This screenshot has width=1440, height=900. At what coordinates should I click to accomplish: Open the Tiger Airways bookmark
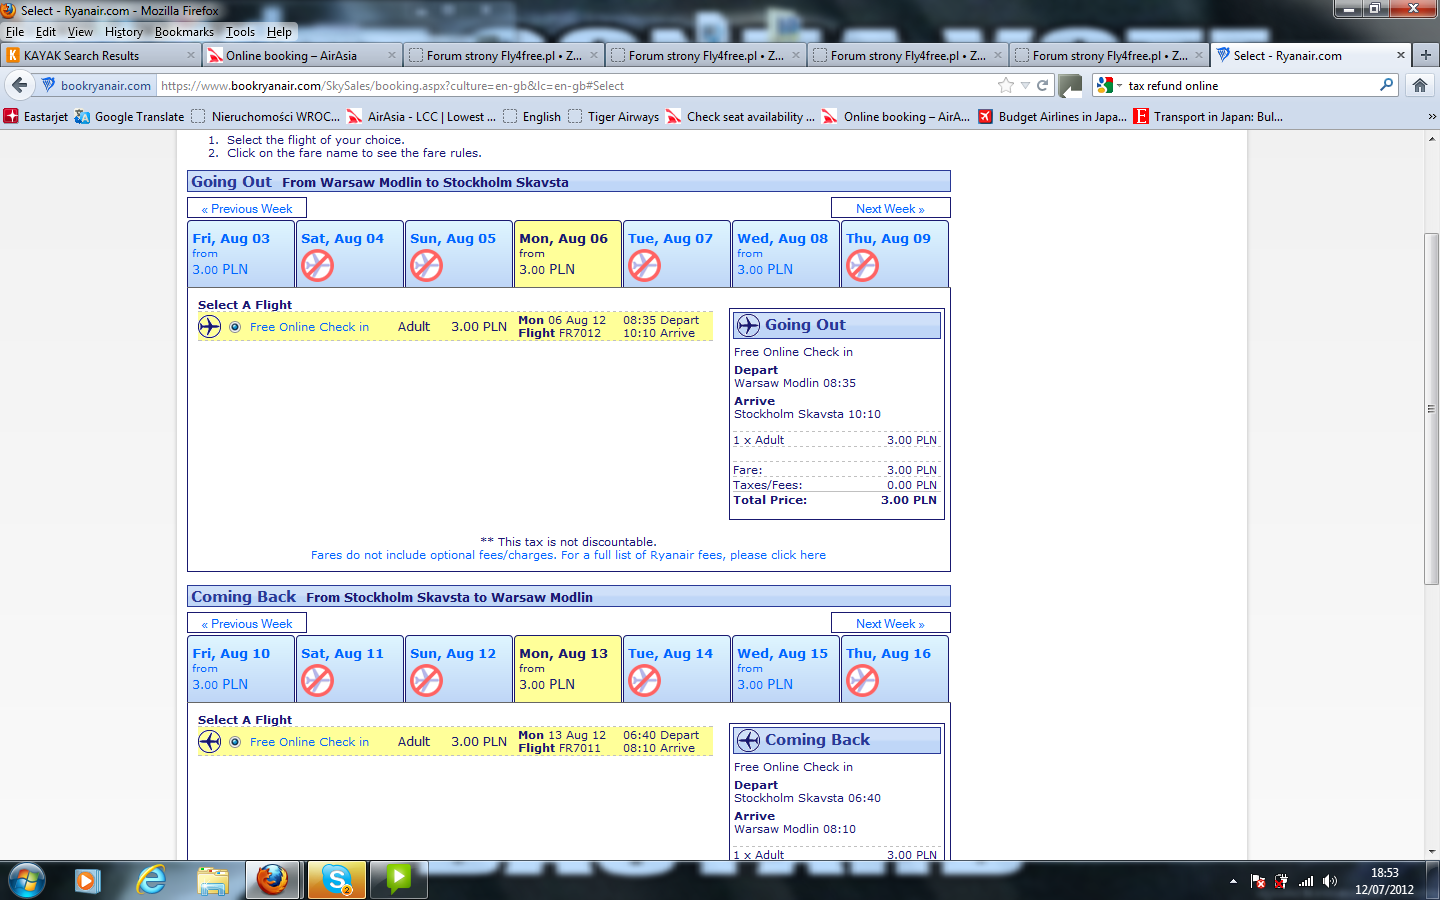[x=614, y=117]
